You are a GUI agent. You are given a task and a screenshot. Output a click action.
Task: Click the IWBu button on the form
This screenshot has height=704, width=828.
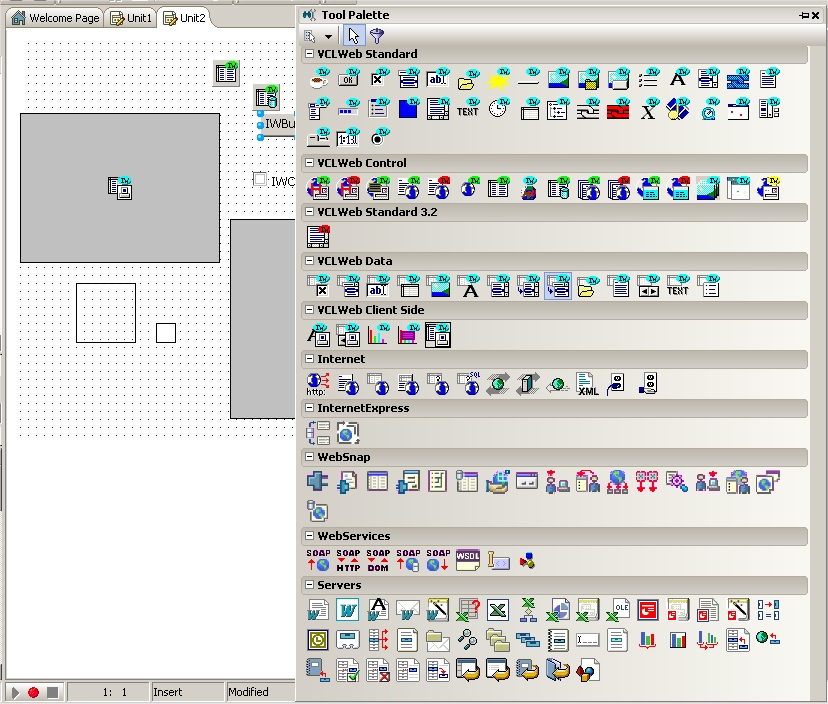click(279, 124)
